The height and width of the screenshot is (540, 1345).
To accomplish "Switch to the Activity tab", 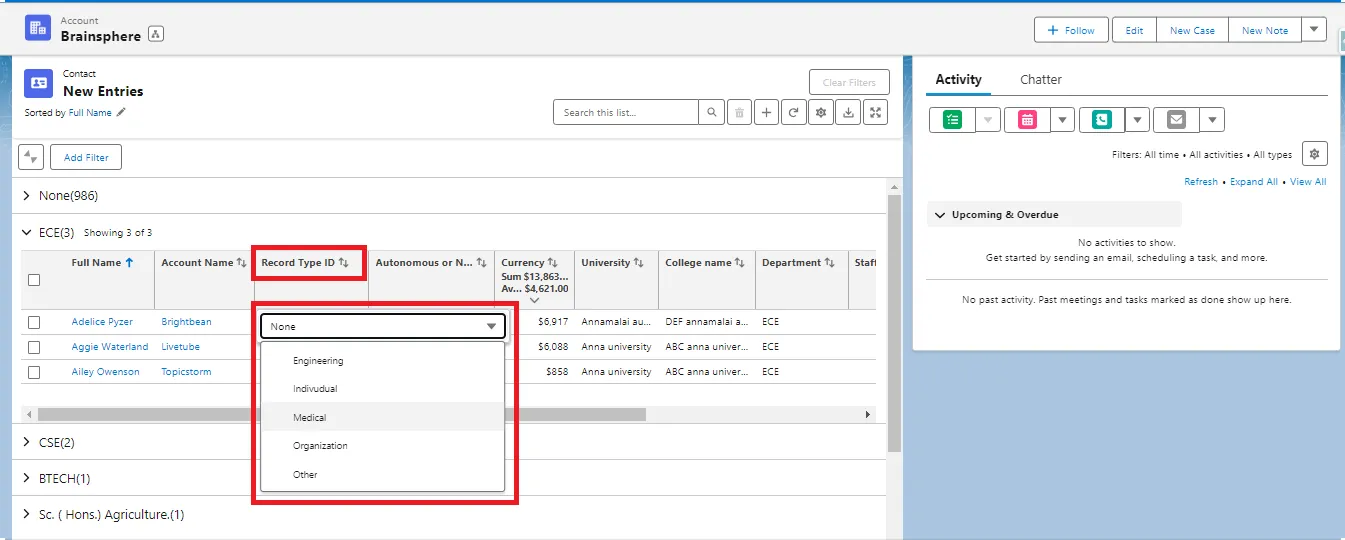I will (x=958, y=80).
